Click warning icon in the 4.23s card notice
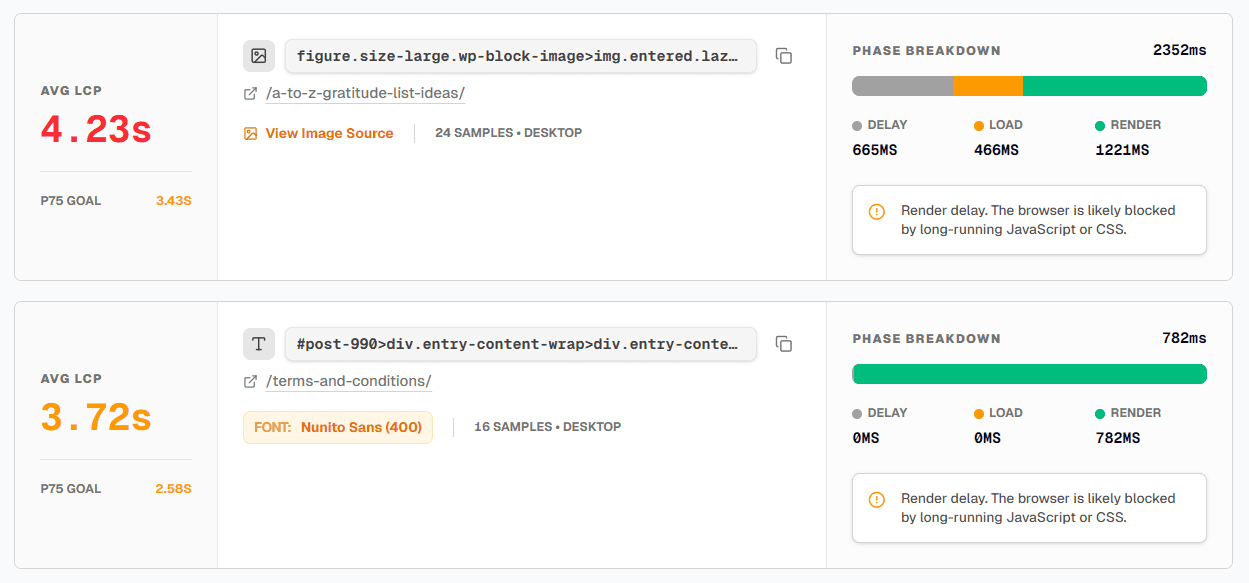Screen dimensions: 1249x583 [x=877, y=212]
